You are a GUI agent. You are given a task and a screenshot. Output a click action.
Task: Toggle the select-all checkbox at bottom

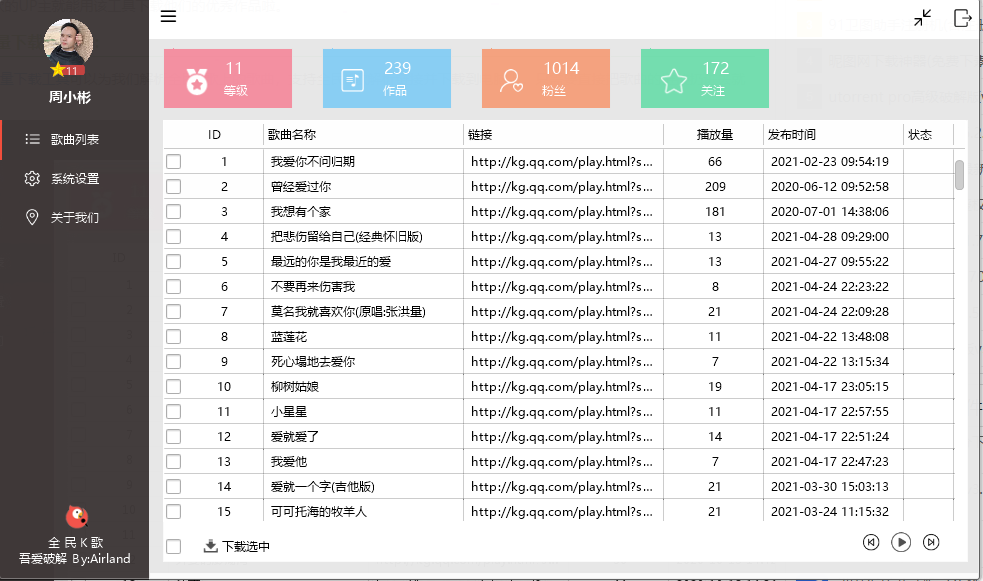coord(174,546)
